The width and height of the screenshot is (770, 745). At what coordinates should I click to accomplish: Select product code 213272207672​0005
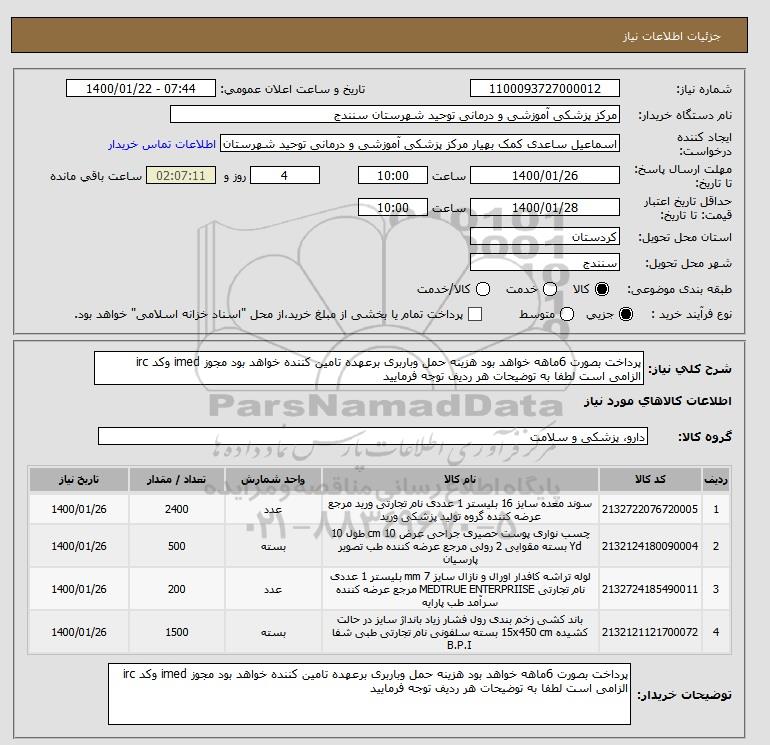point(650,509)
